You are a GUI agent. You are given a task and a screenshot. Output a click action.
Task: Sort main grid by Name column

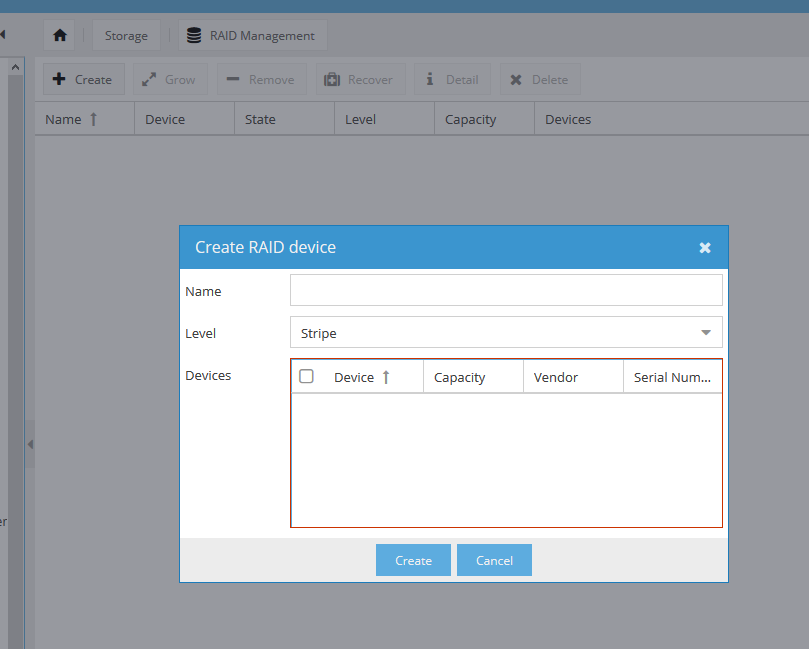click(64, 119)
